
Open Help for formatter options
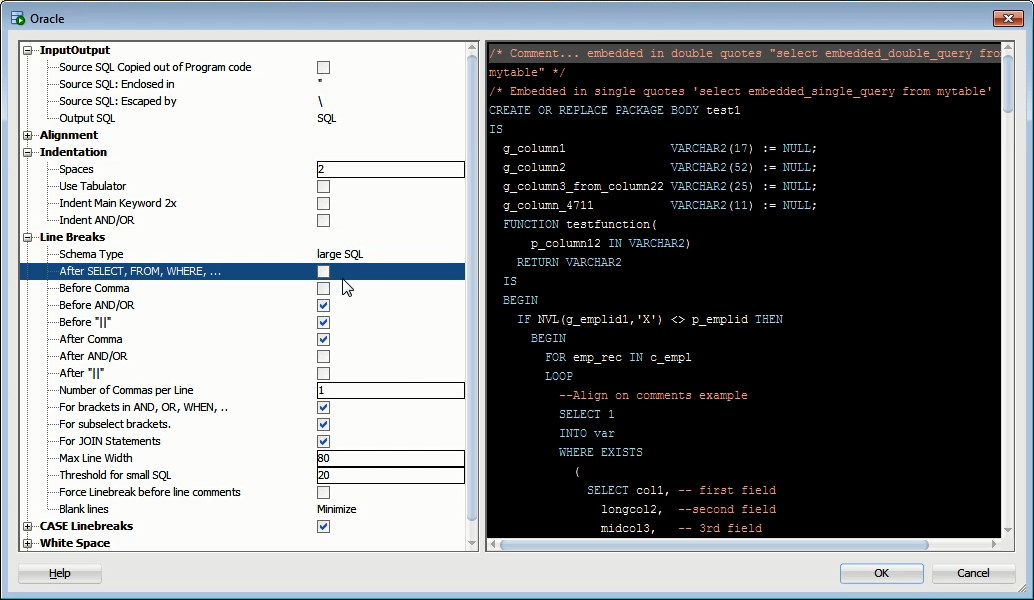(60, 573)
